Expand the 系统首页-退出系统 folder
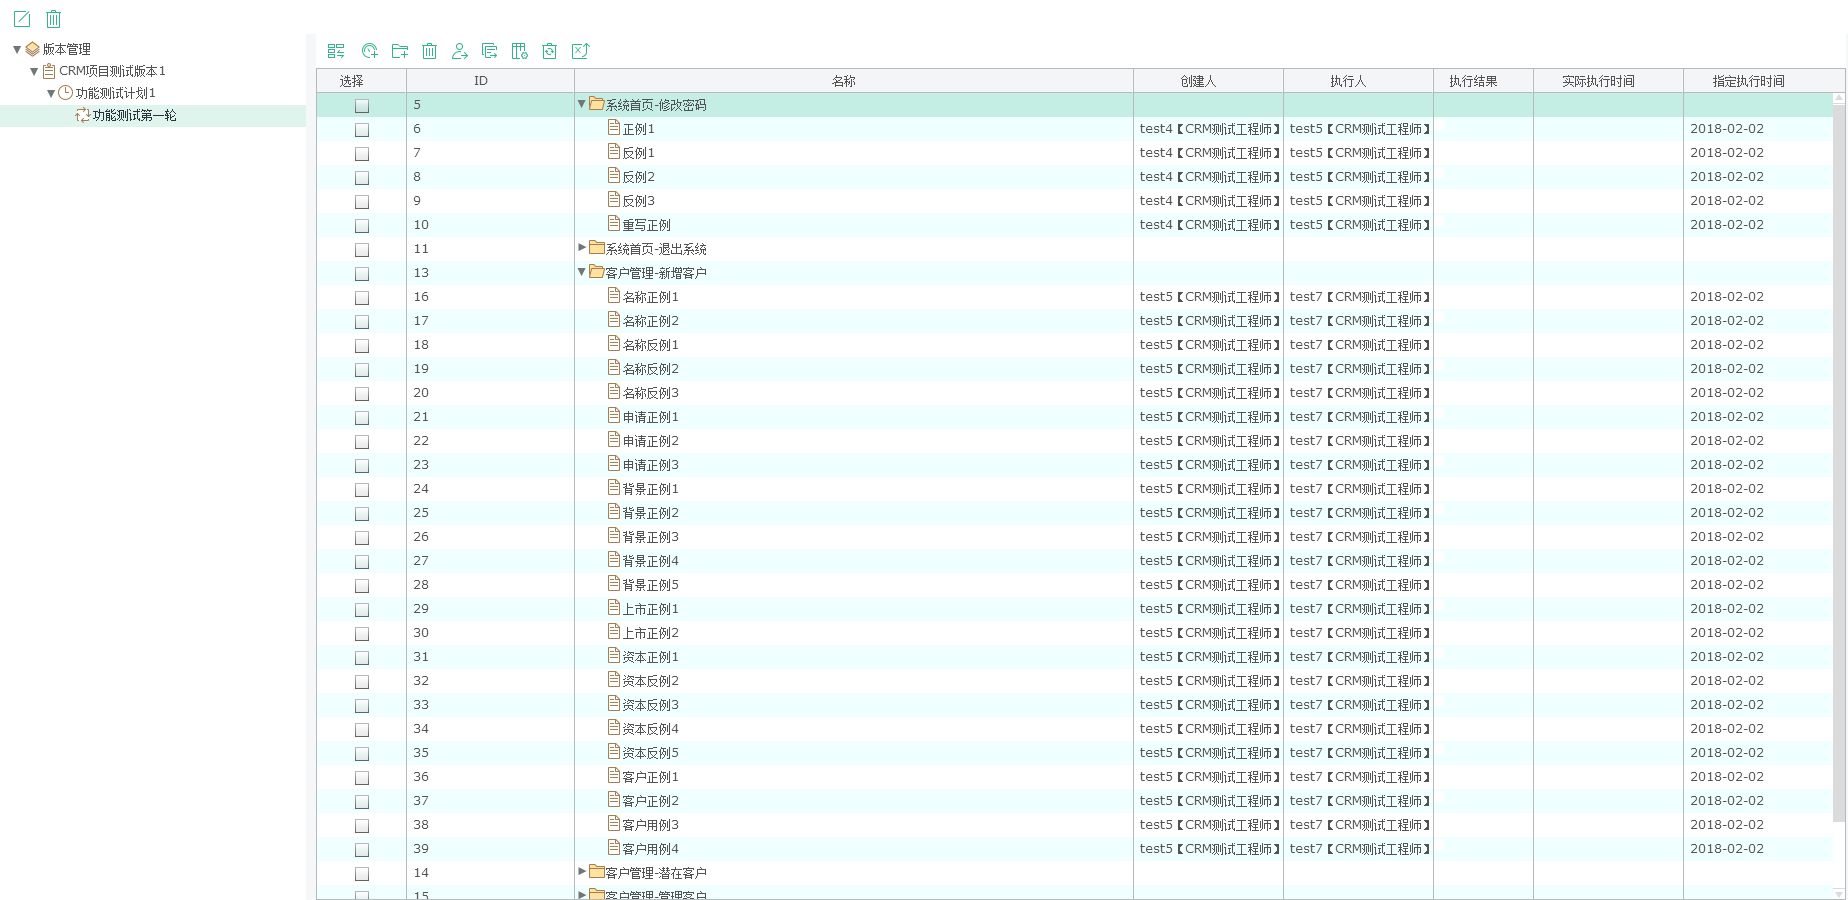Screen dimensions: 1848x900 click(582, 247)
